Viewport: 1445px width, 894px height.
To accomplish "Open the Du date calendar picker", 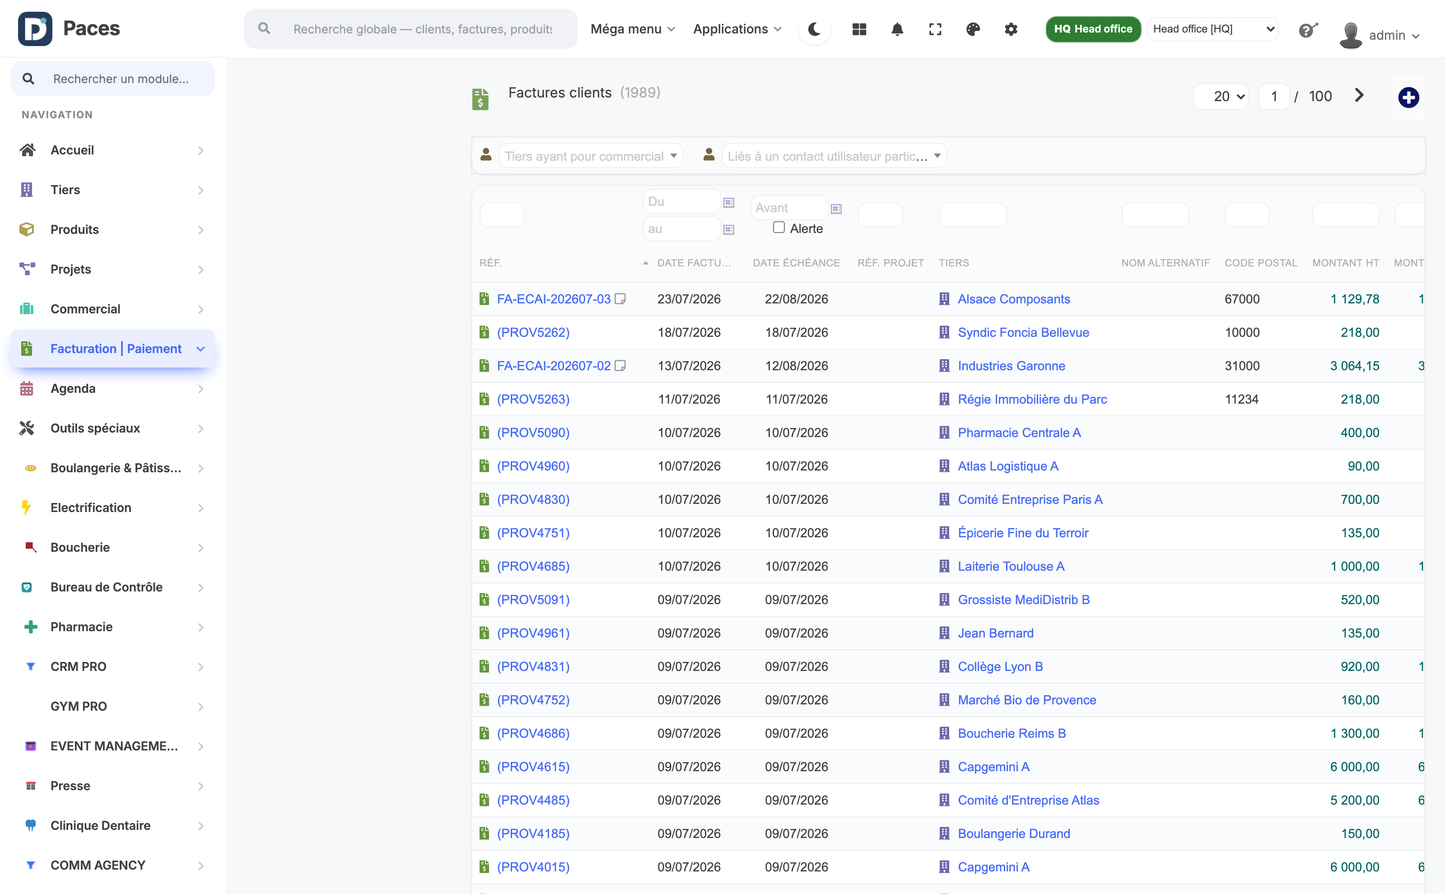I will click(729, 202).
